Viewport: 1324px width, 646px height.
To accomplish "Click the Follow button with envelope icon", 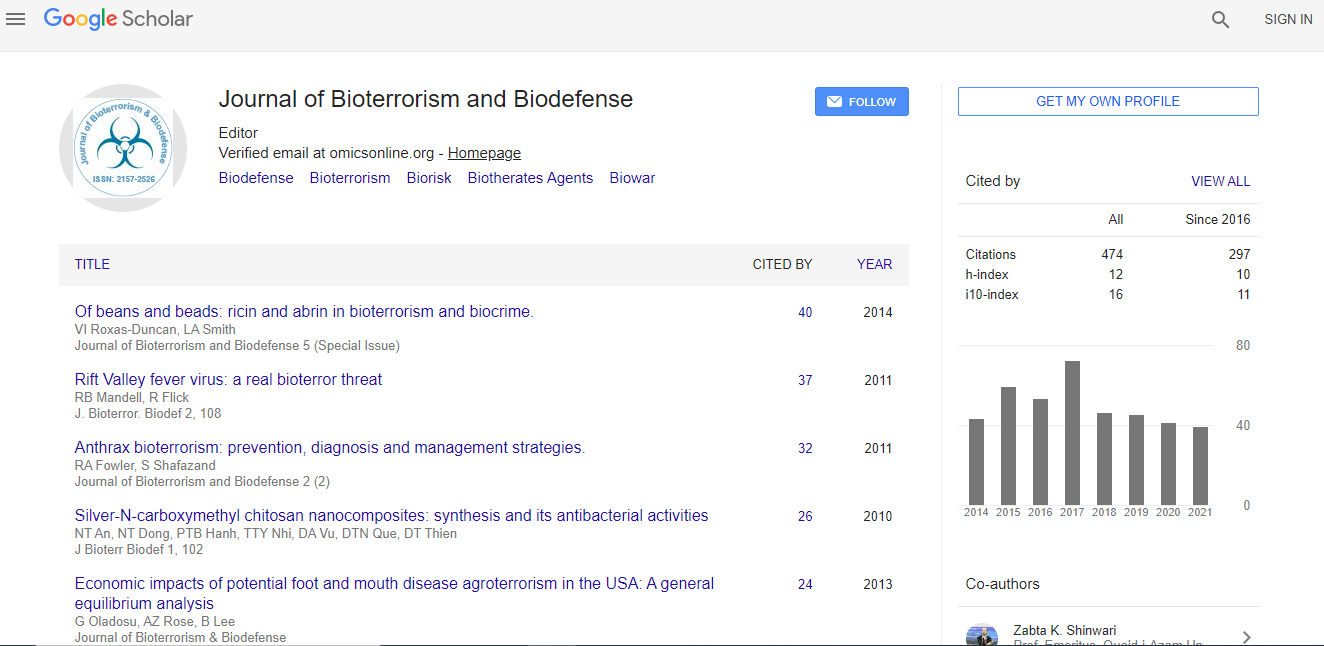I will coord(861,102).
